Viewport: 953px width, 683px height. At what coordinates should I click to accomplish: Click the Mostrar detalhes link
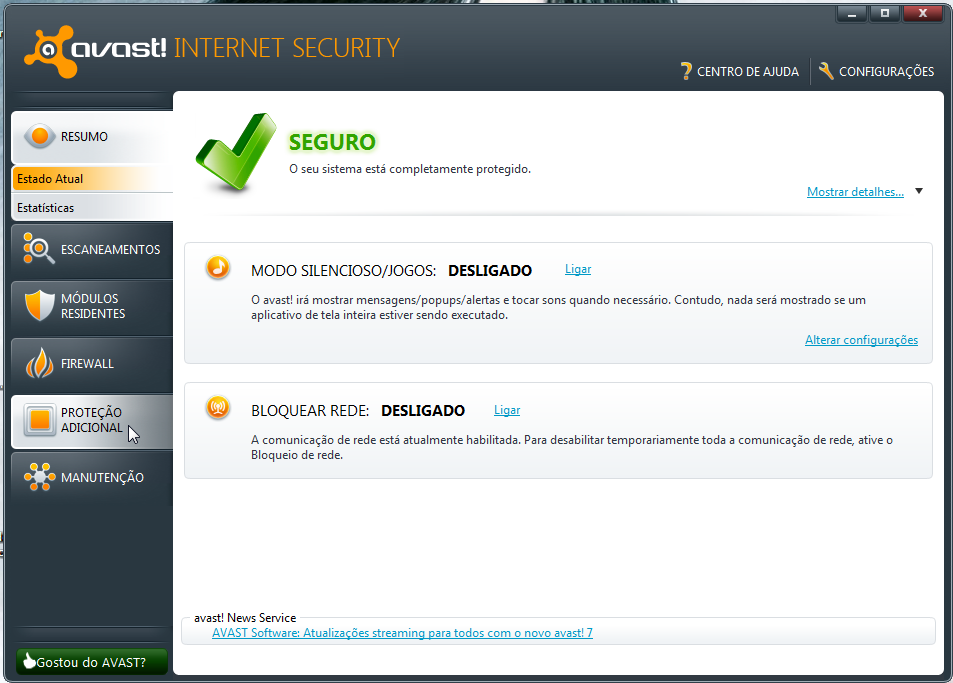pos(855,192)
